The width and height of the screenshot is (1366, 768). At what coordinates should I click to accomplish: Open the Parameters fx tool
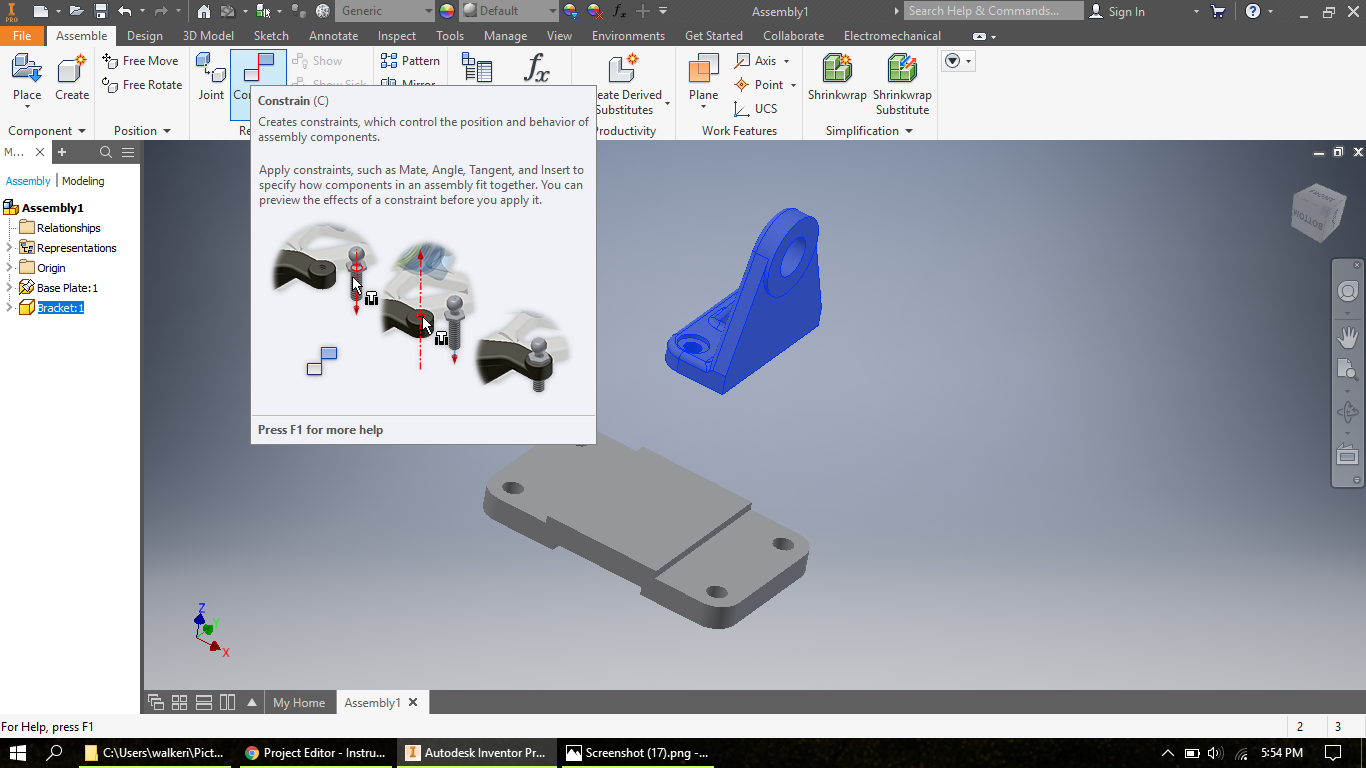pos(538,70)
